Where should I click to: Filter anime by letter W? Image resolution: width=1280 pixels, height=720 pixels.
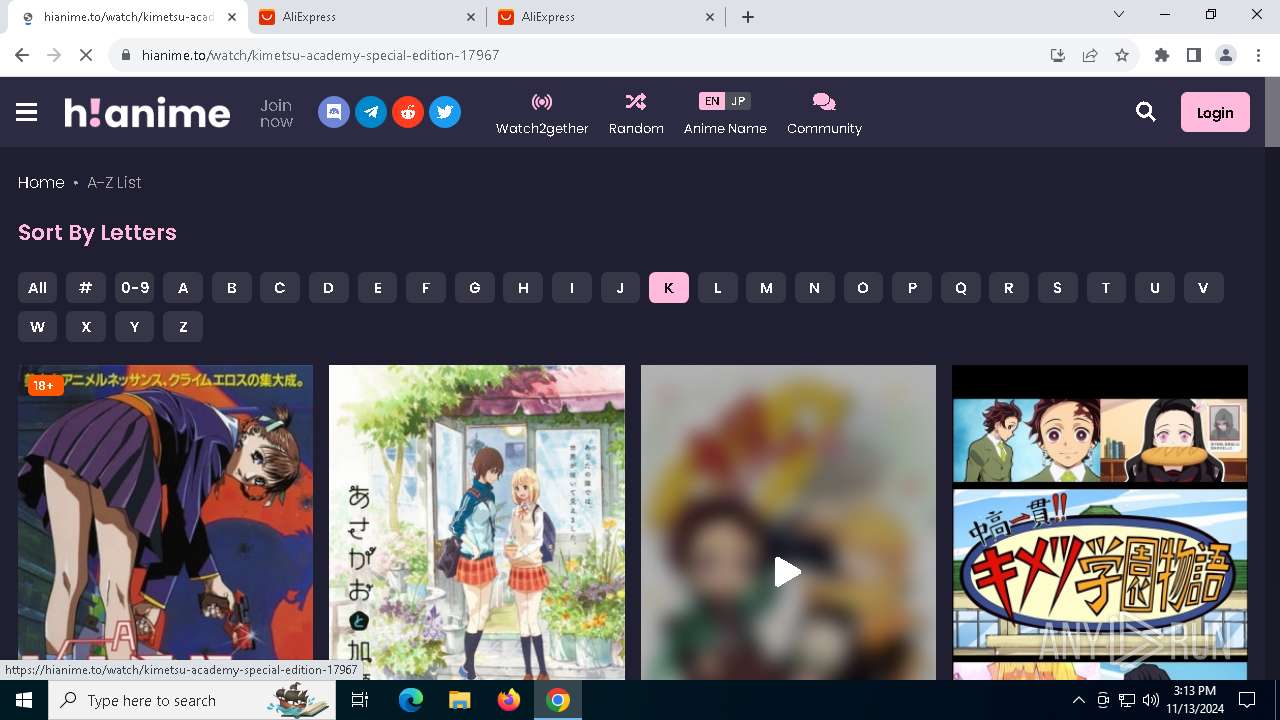[x=37, y=327]
